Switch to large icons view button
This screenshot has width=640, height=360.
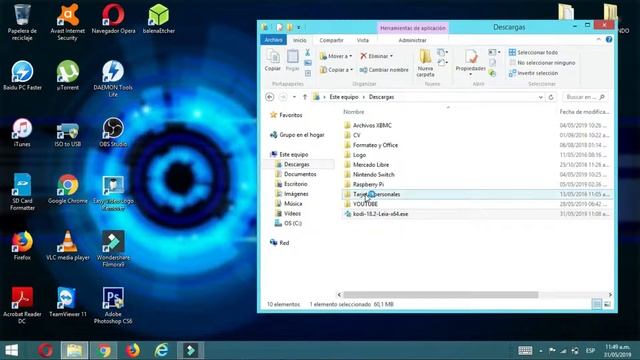[607, 304]
